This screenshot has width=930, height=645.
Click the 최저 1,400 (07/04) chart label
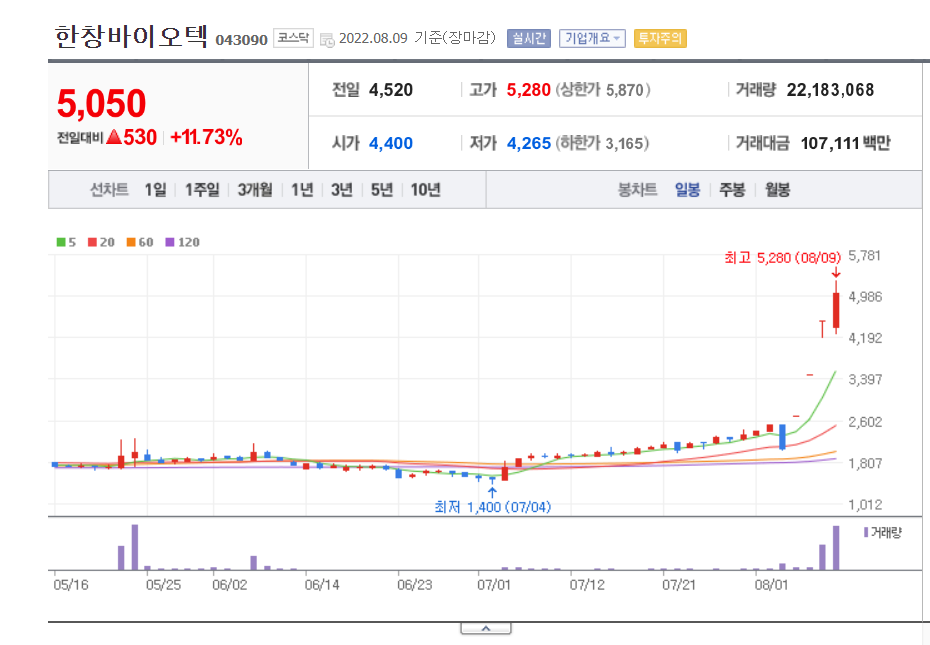pyautogui.click(x=492, y=507)
